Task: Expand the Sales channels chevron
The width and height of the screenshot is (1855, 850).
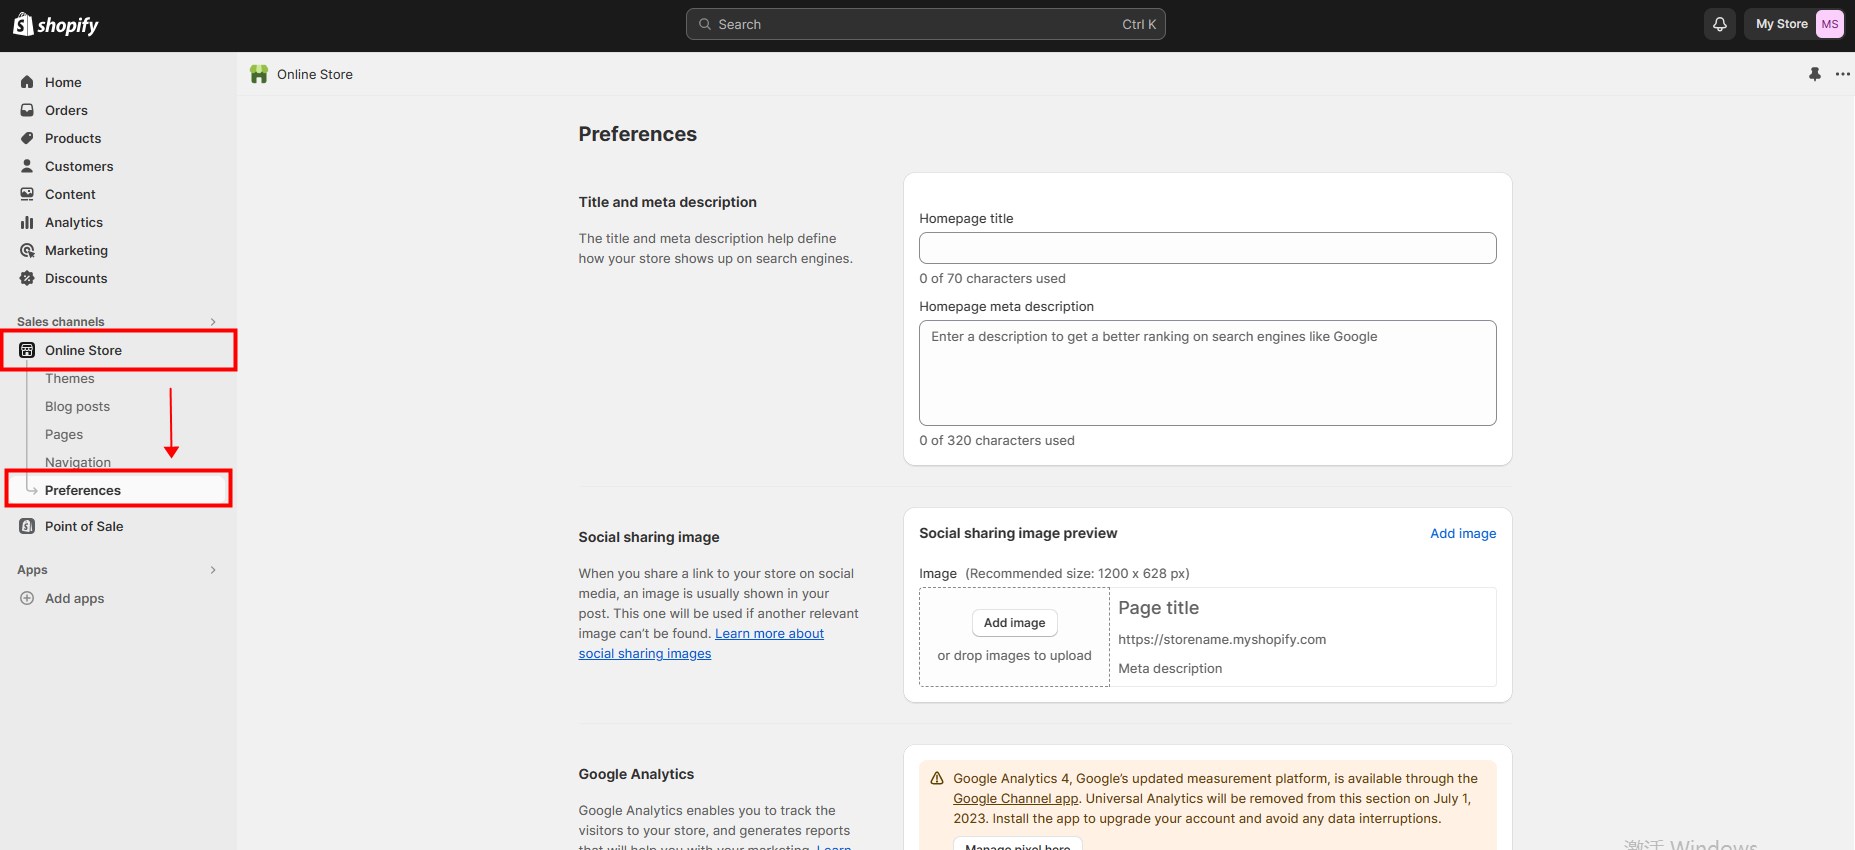Action: 213,322
